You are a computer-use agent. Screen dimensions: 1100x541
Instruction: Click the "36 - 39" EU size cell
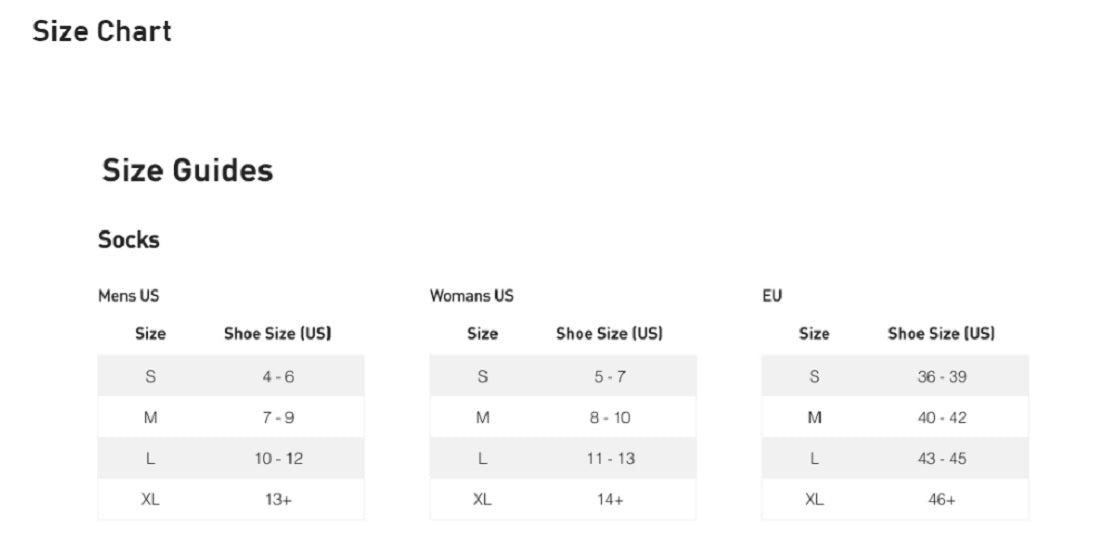[x=942, y=377]
